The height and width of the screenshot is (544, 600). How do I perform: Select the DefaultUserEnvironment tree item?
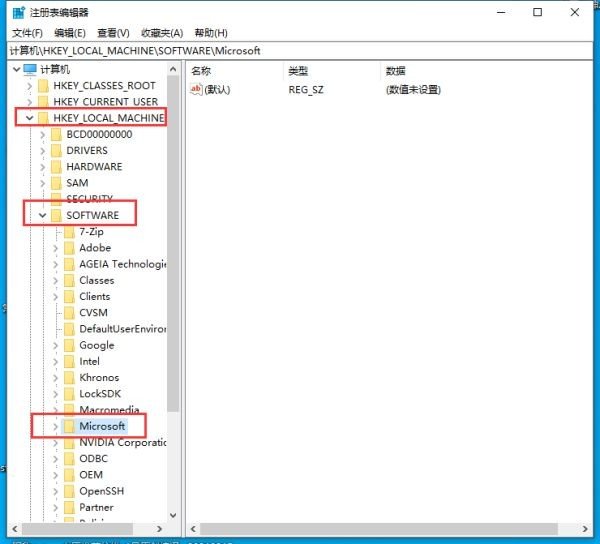pos(122,329)
